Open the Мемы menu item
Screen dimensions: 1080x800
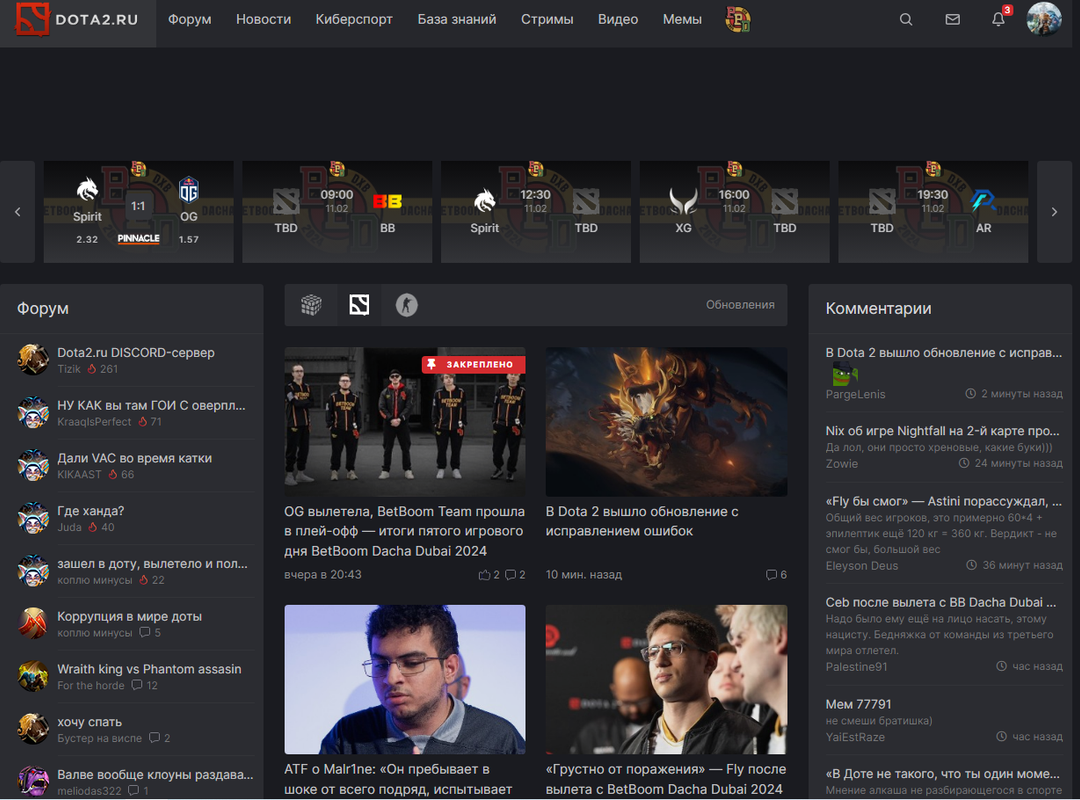(682, 19)
